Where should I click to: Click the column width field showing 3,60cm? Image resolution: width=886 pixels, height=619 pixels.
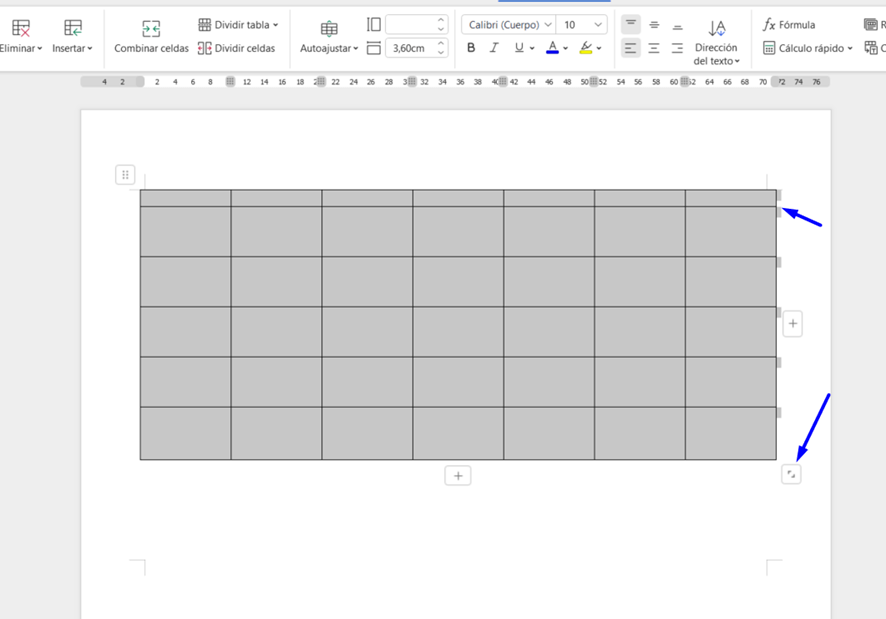pos(408,48)
